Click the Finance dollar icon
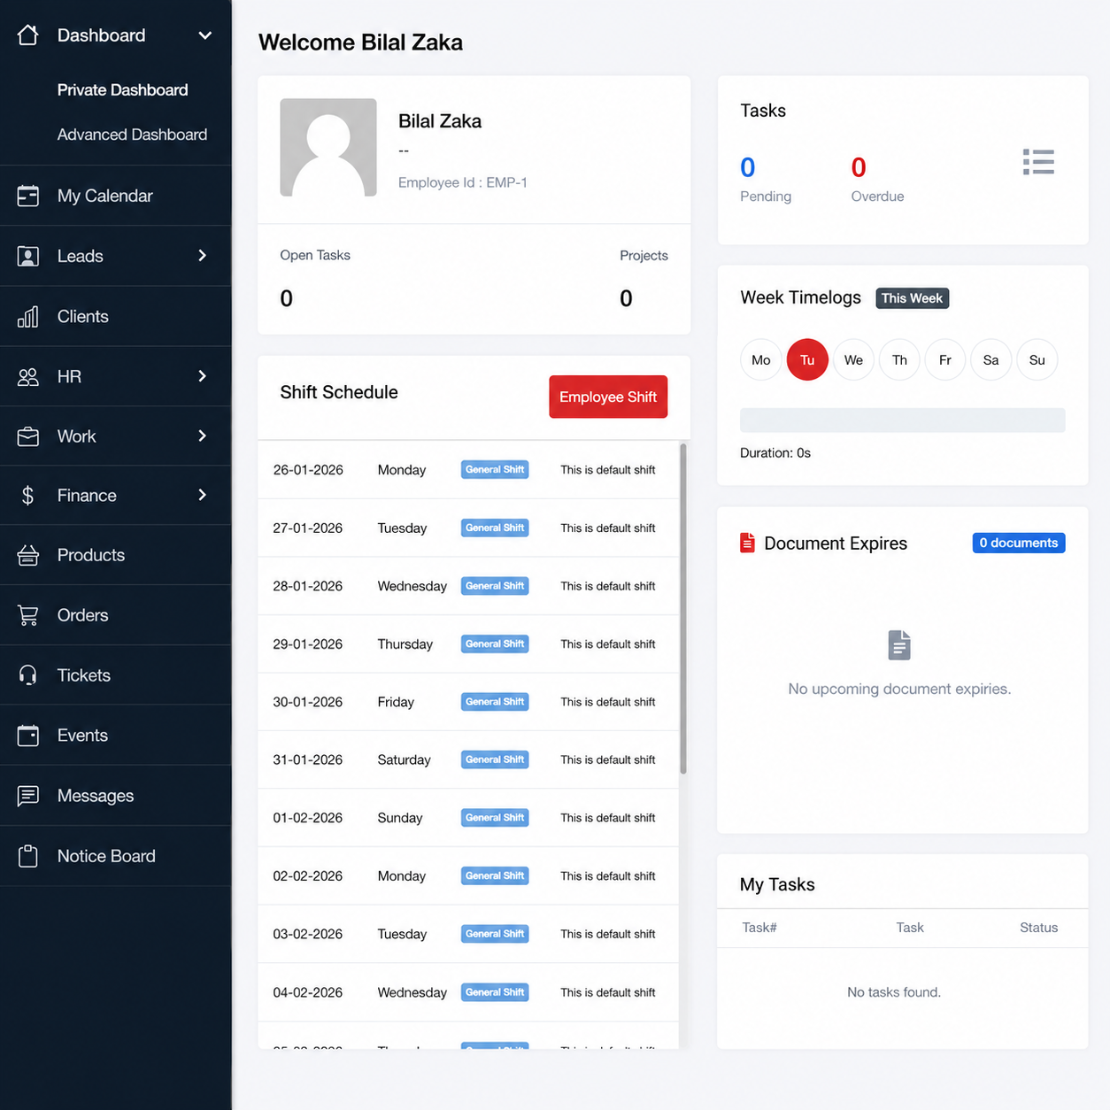This screenshot has height=1110, width=1110. pos(28,495)
